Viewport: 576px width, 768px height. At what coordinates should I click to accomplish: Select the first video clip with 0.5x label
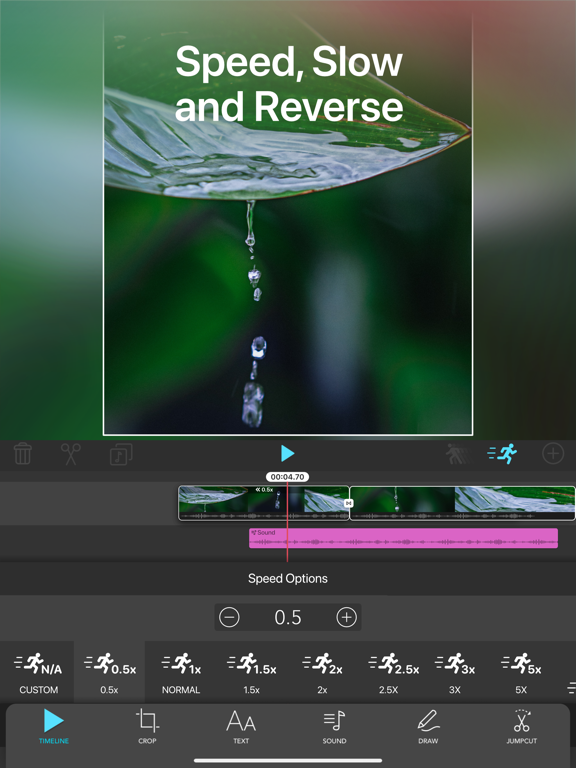[264, 503]
